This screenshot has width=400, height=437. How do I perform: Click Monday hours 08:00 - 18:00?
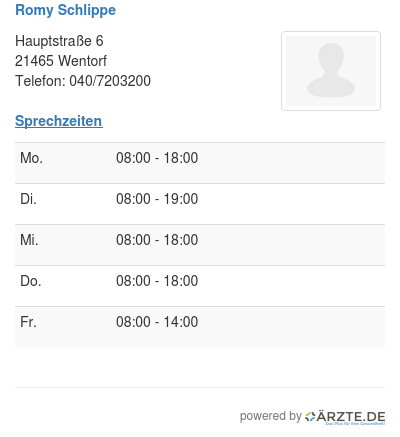(157, 158)
